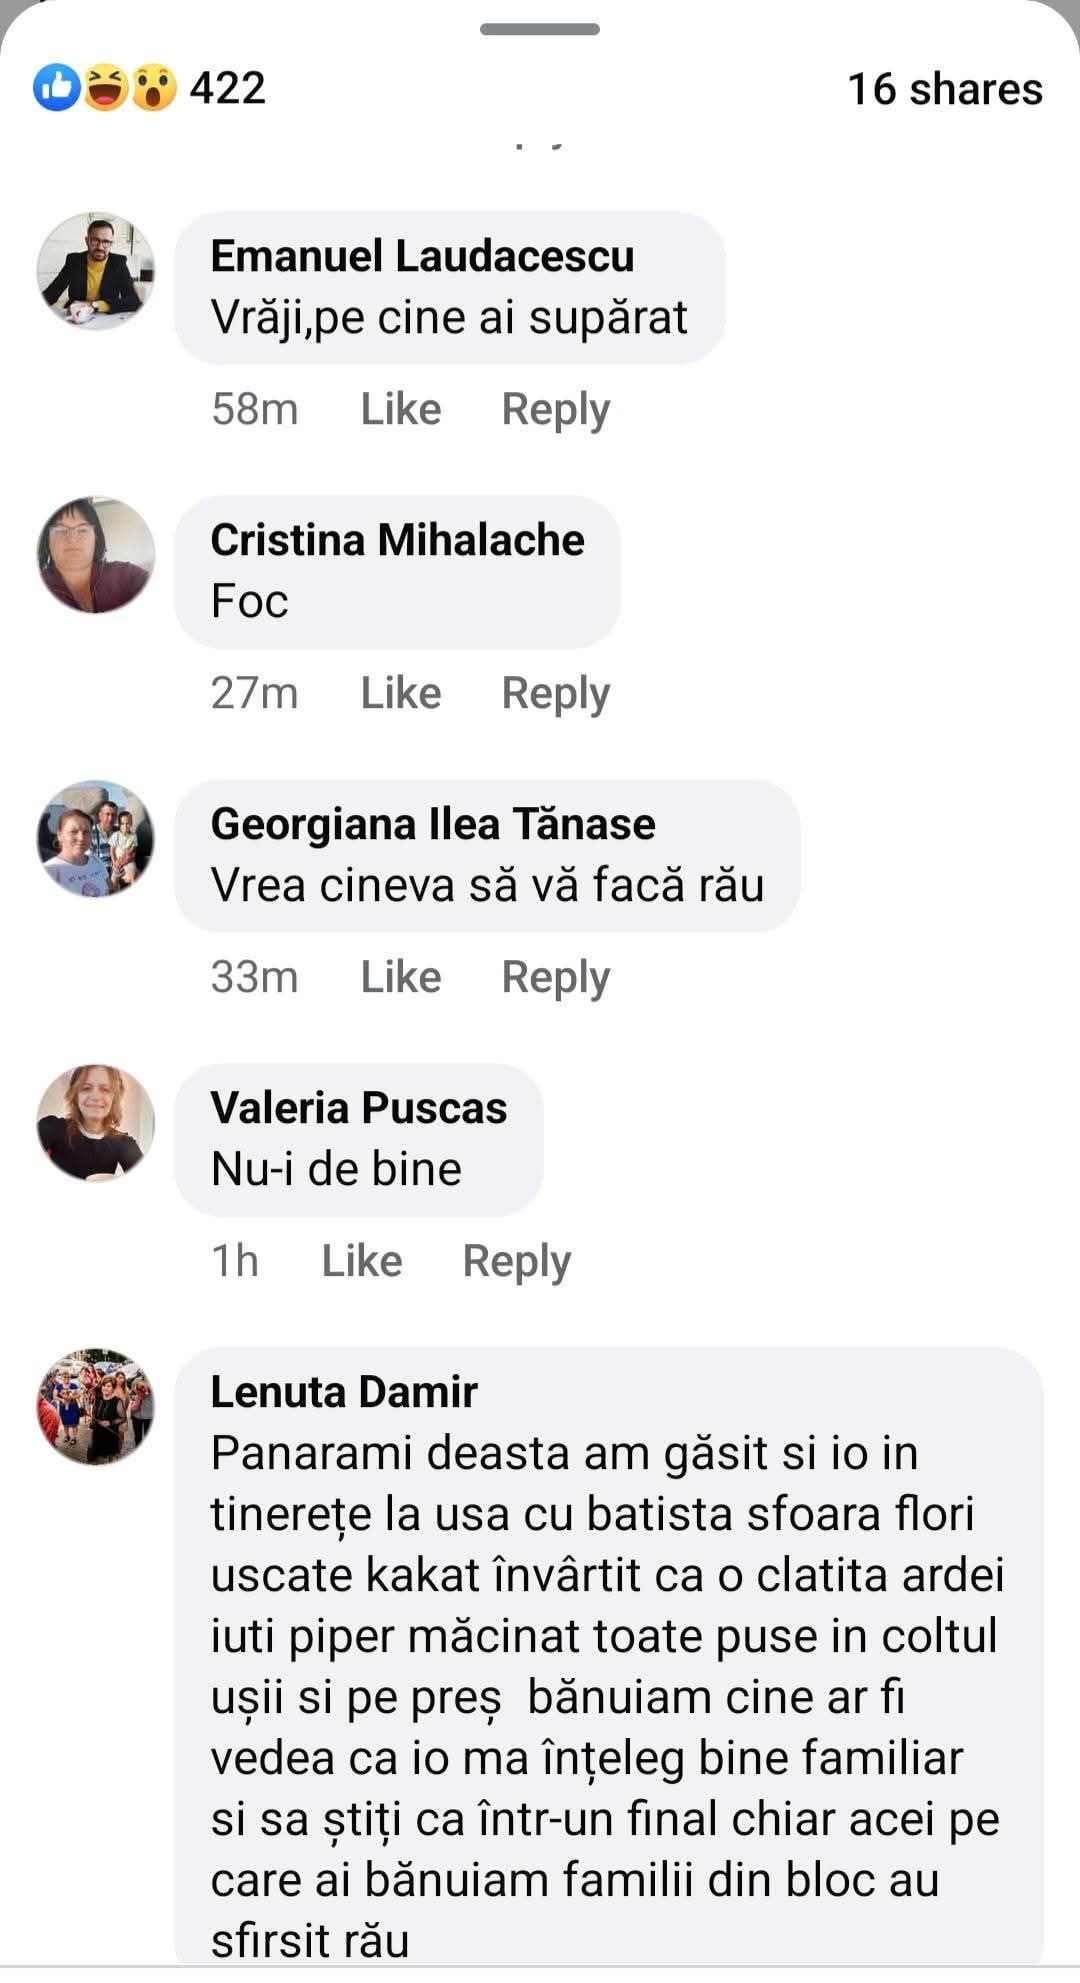
Task: Reply to Georgiana Ilea Tănase's comment
Action: tap(555, 978)
